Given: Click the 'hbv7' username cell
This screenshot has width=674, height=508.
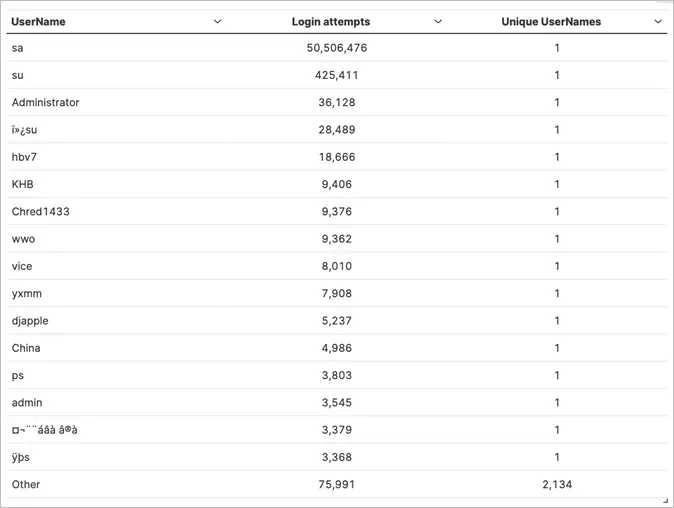Looking at the screenshot, I should (24, 157).
